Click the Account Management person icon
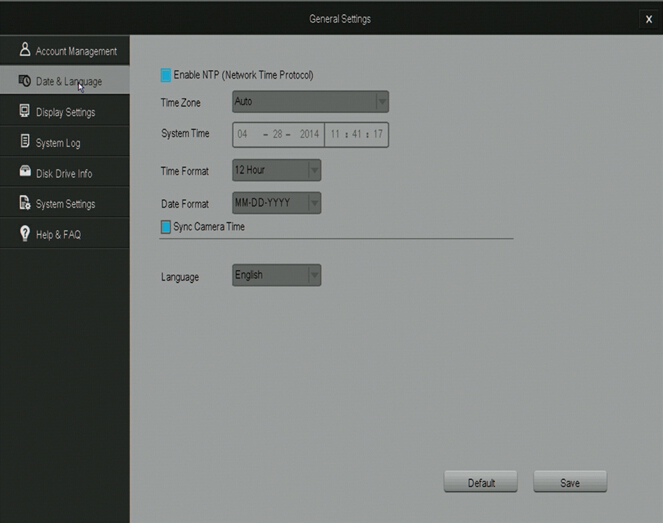 click(x=25, y=49)
